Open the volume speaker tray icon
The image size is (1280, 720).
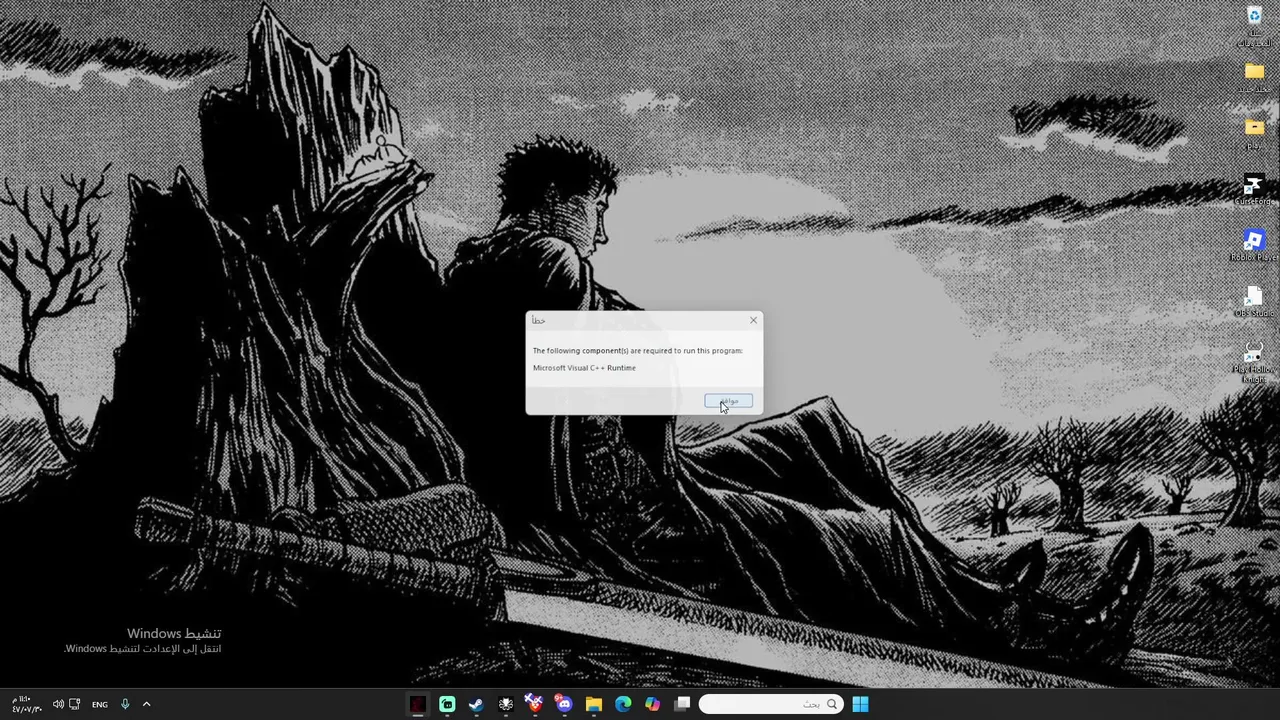(x=57, y=704)
